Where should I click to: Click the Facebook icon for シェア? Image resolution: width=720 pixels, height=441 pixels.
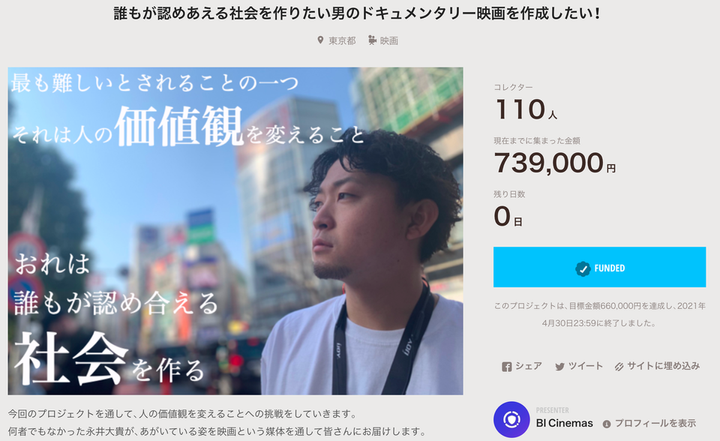coord(506,367)
